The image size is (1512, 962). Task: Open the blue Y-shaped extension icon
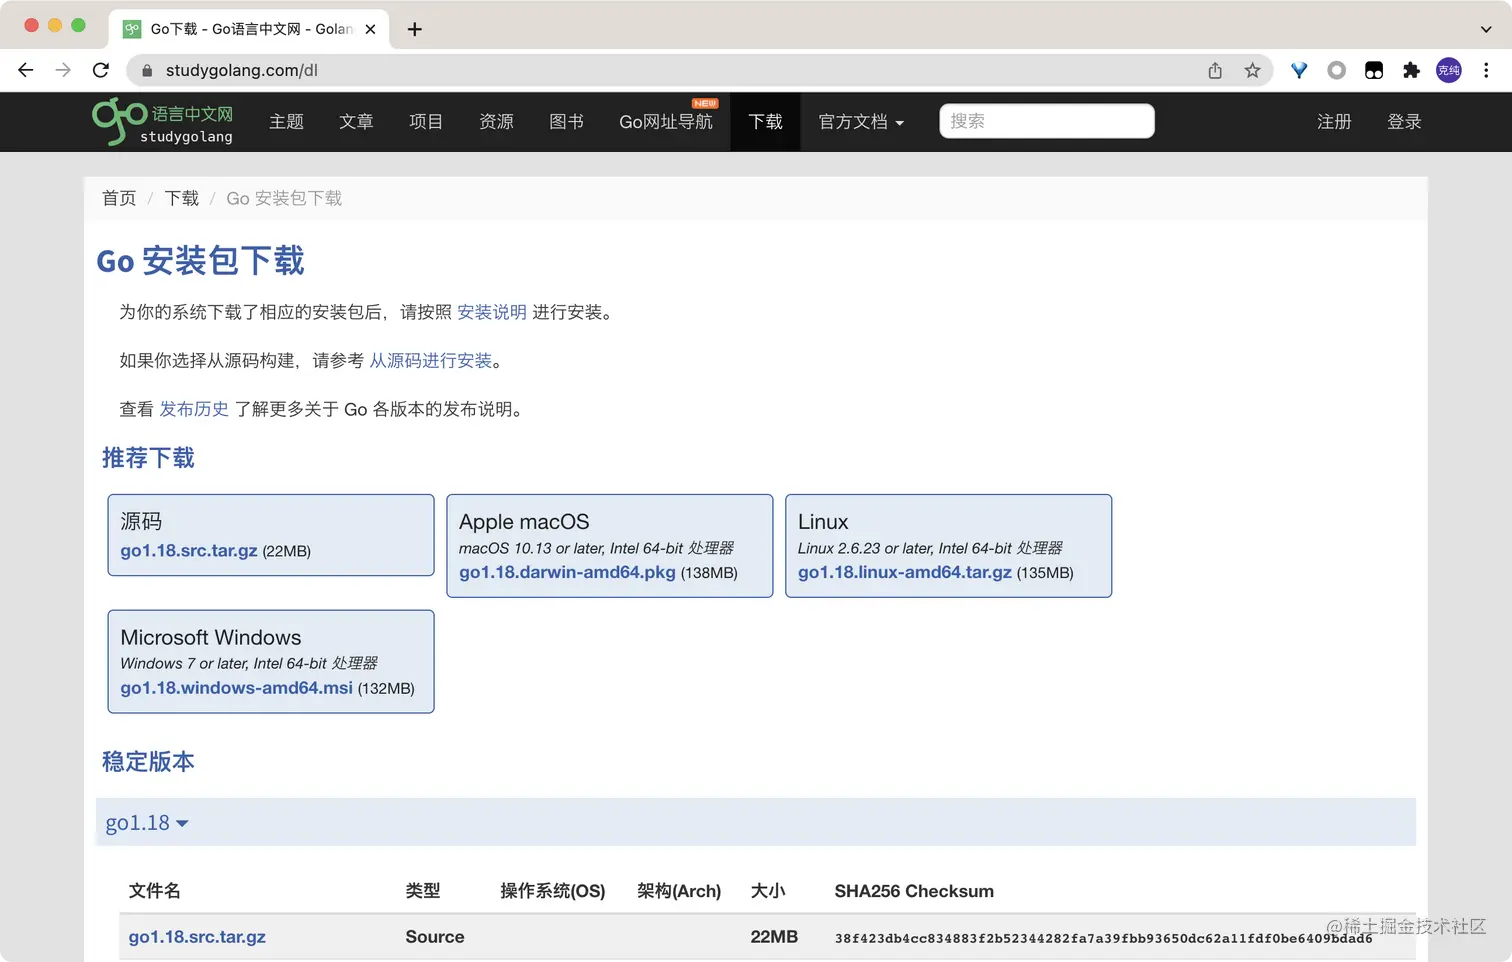[x=1299, y=70]
